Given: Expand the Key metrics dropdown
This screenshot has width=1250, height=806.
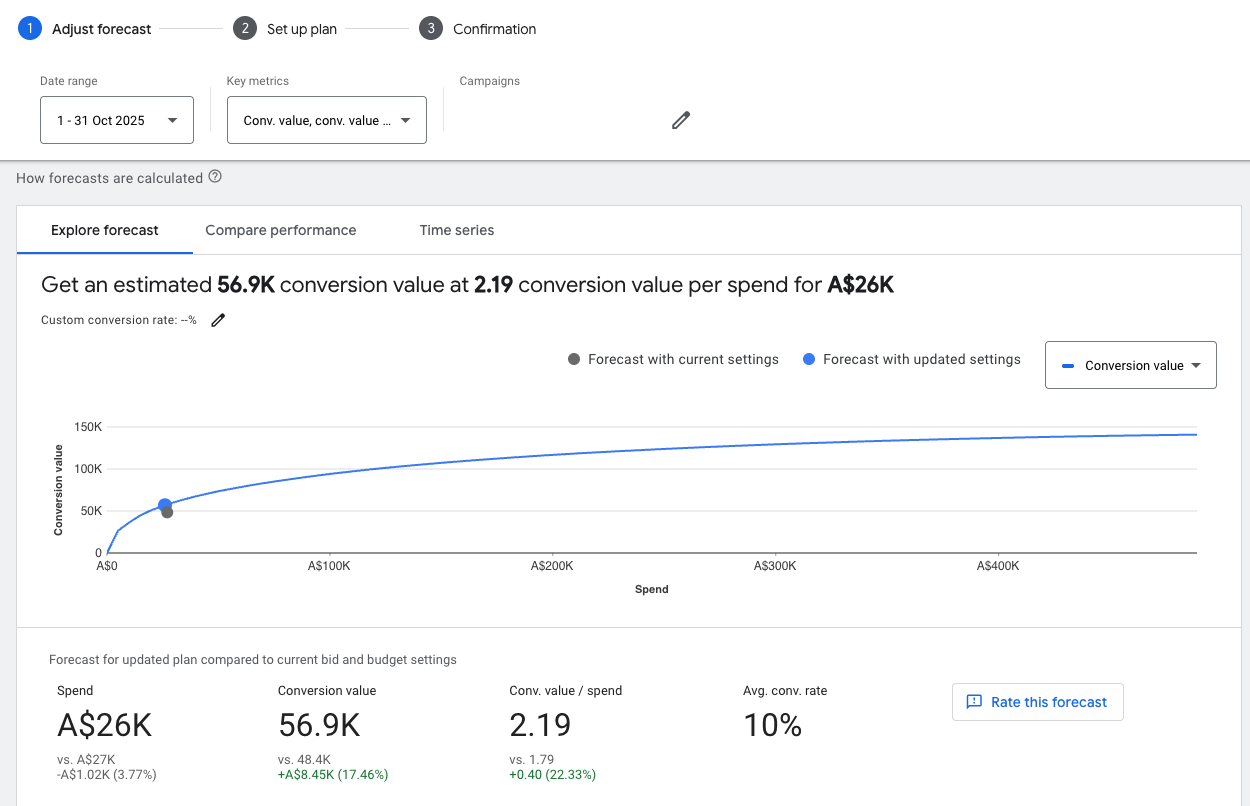Looking at the screenshot, I should tap(326, 120).
